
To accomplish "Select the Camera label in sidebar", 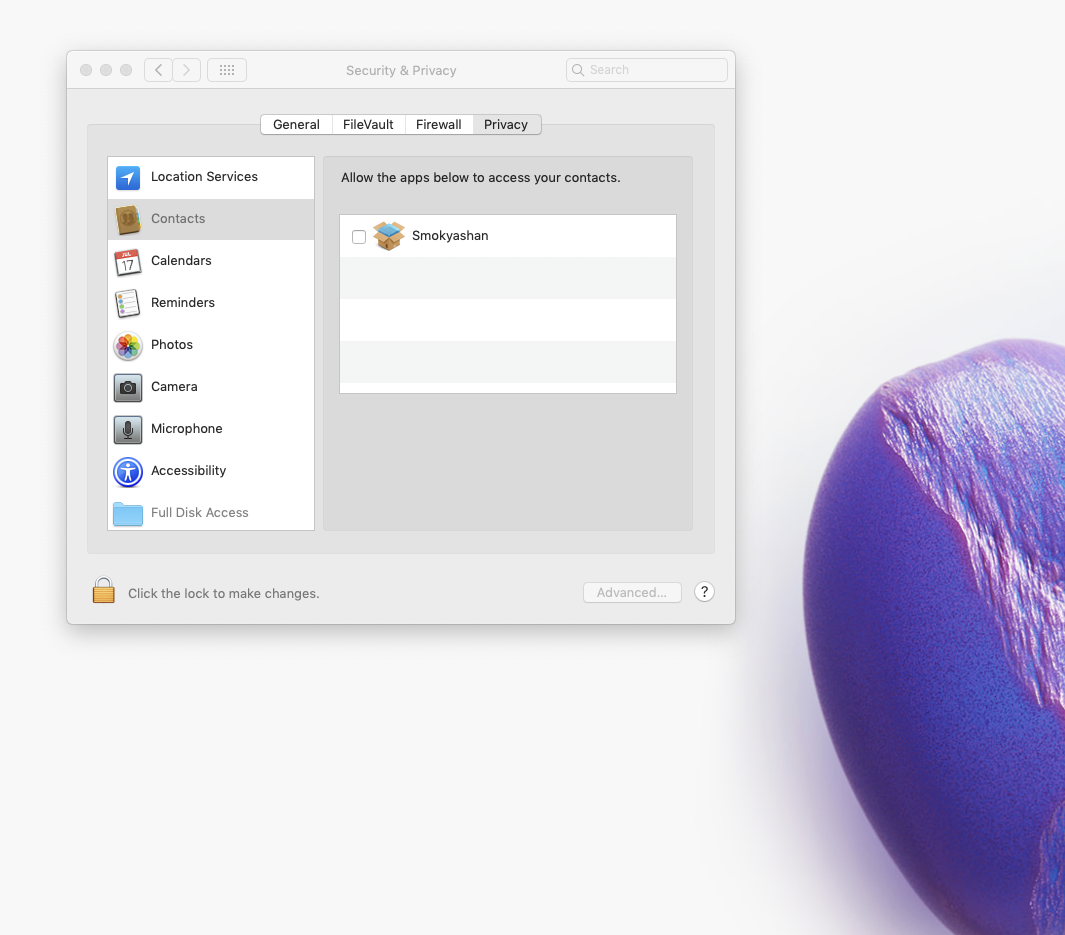I will coord(175,386).
